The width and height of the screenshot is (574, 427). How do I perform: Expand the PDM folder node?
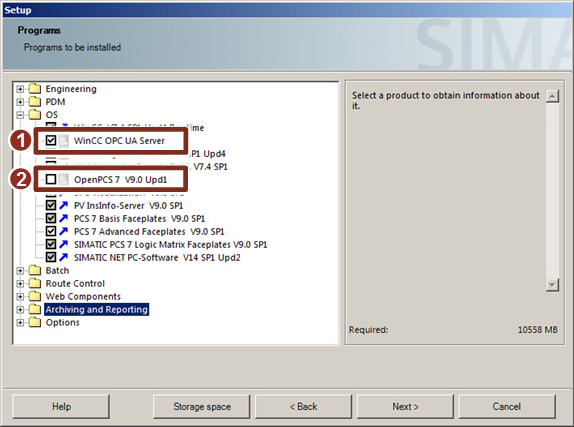coord(20,102)
